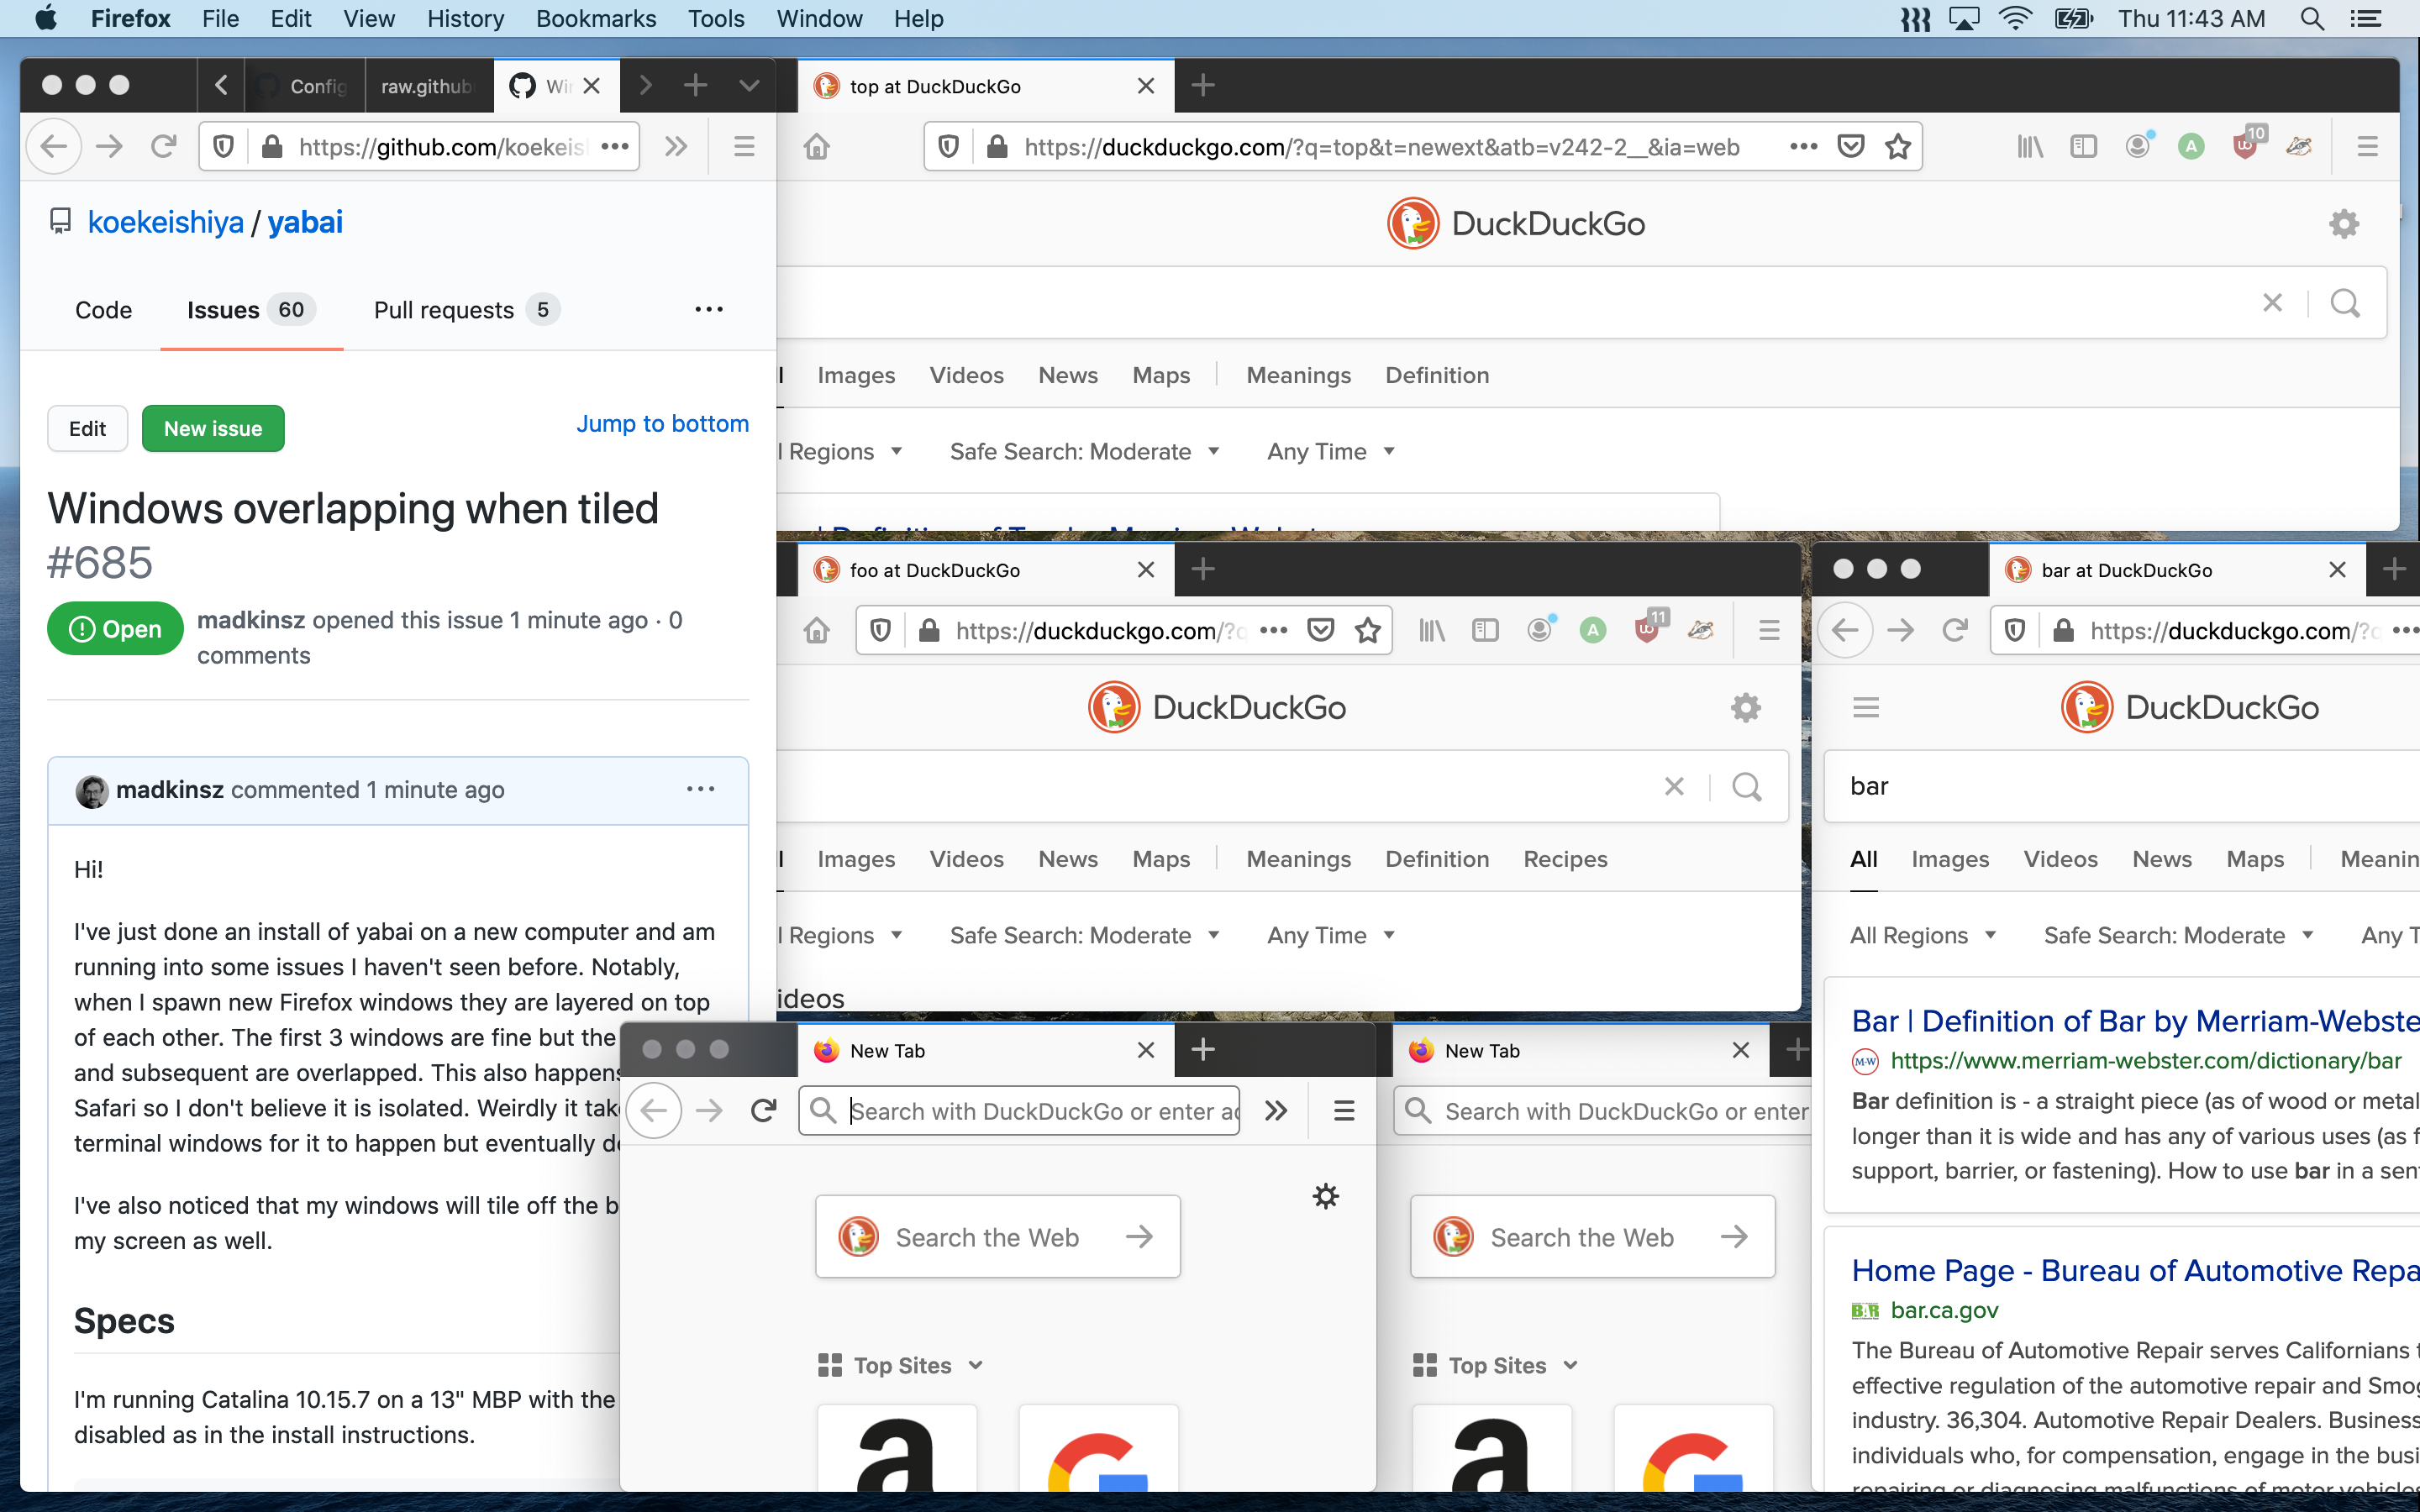
Task: Click the Search with DuckDuckGo address field
Action: tap(1019, 1110)
